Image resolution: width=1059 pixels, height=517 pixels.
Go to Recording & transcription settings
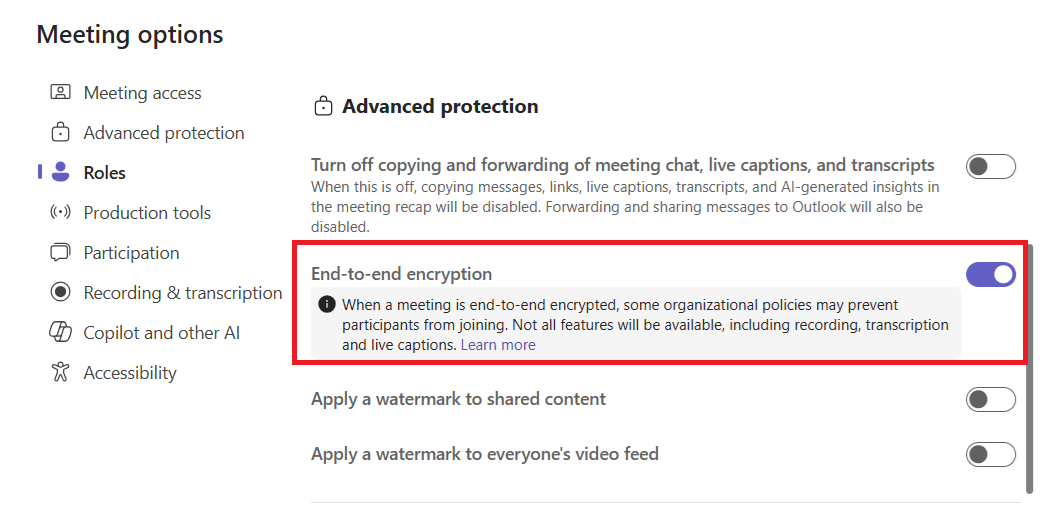(x=182, y=293)
